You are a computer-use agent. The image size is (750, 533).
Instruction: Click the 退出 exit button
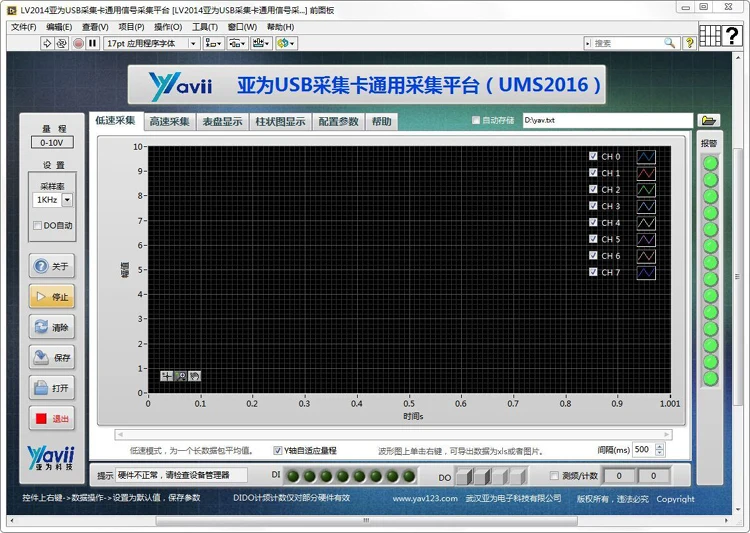coord(52,419)
